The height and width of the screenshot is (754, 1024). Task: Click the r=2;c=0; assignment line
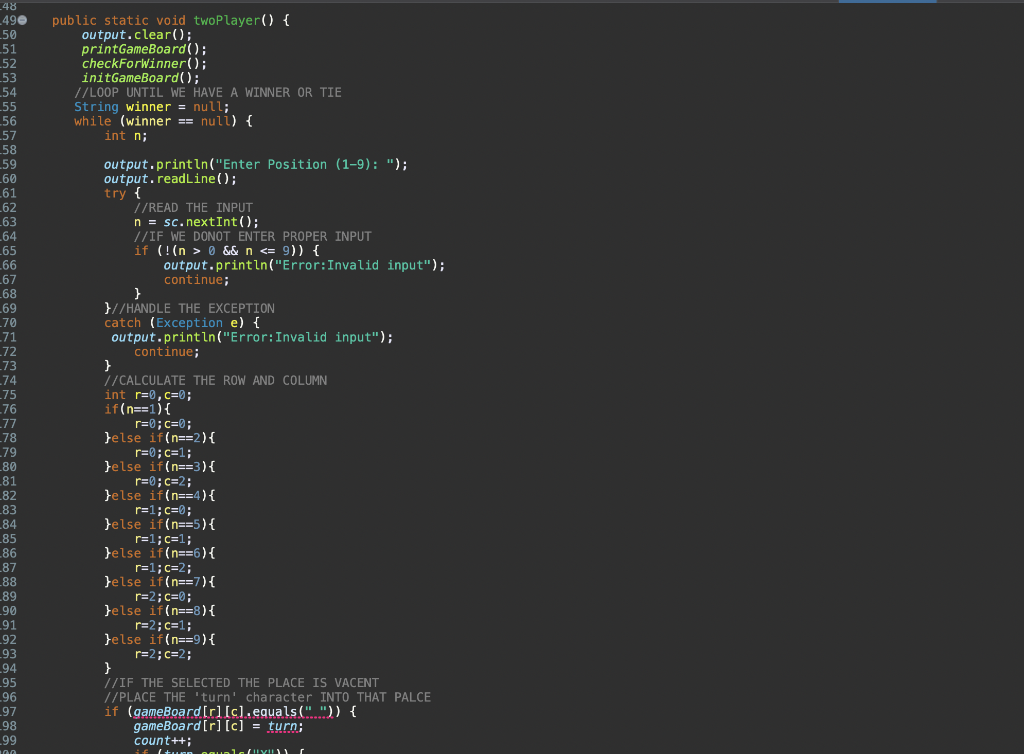pyautogui.click(x=163, y=596)
